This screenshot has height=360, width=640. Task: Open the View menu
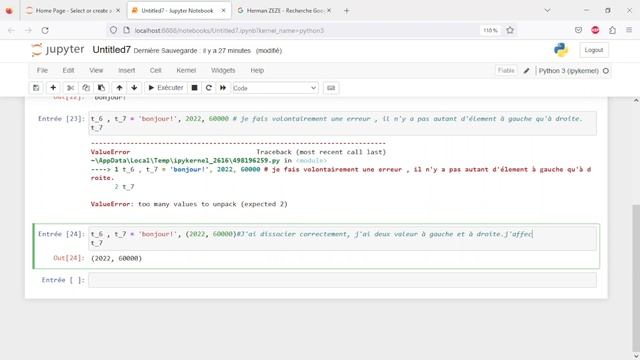pyautogui.click(x=96, y=70)
